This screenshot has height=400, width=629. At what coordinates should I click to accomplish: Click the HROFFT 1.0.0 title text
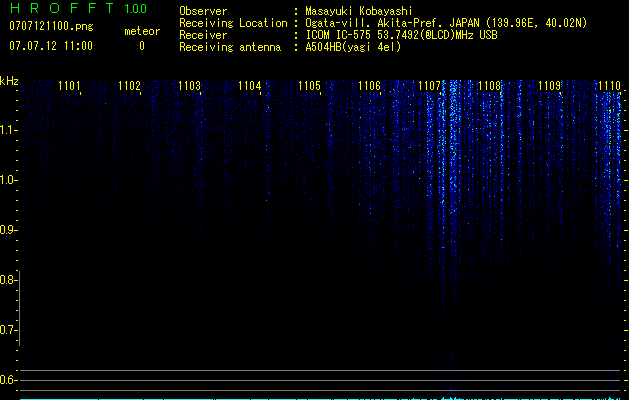click(78, 8)
